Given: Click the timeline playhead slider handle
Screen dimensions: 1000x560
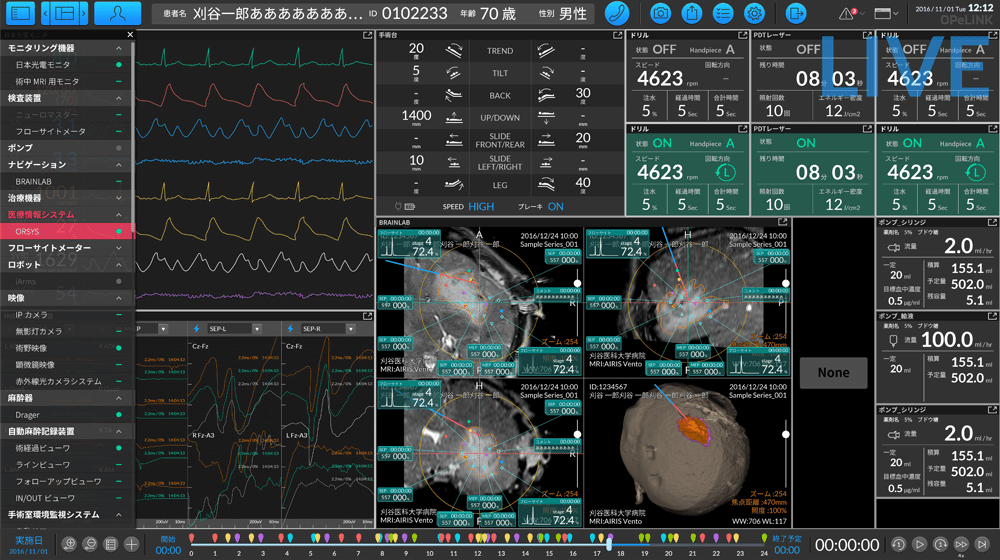Looking at the screenshot, I should click(609, 544).
